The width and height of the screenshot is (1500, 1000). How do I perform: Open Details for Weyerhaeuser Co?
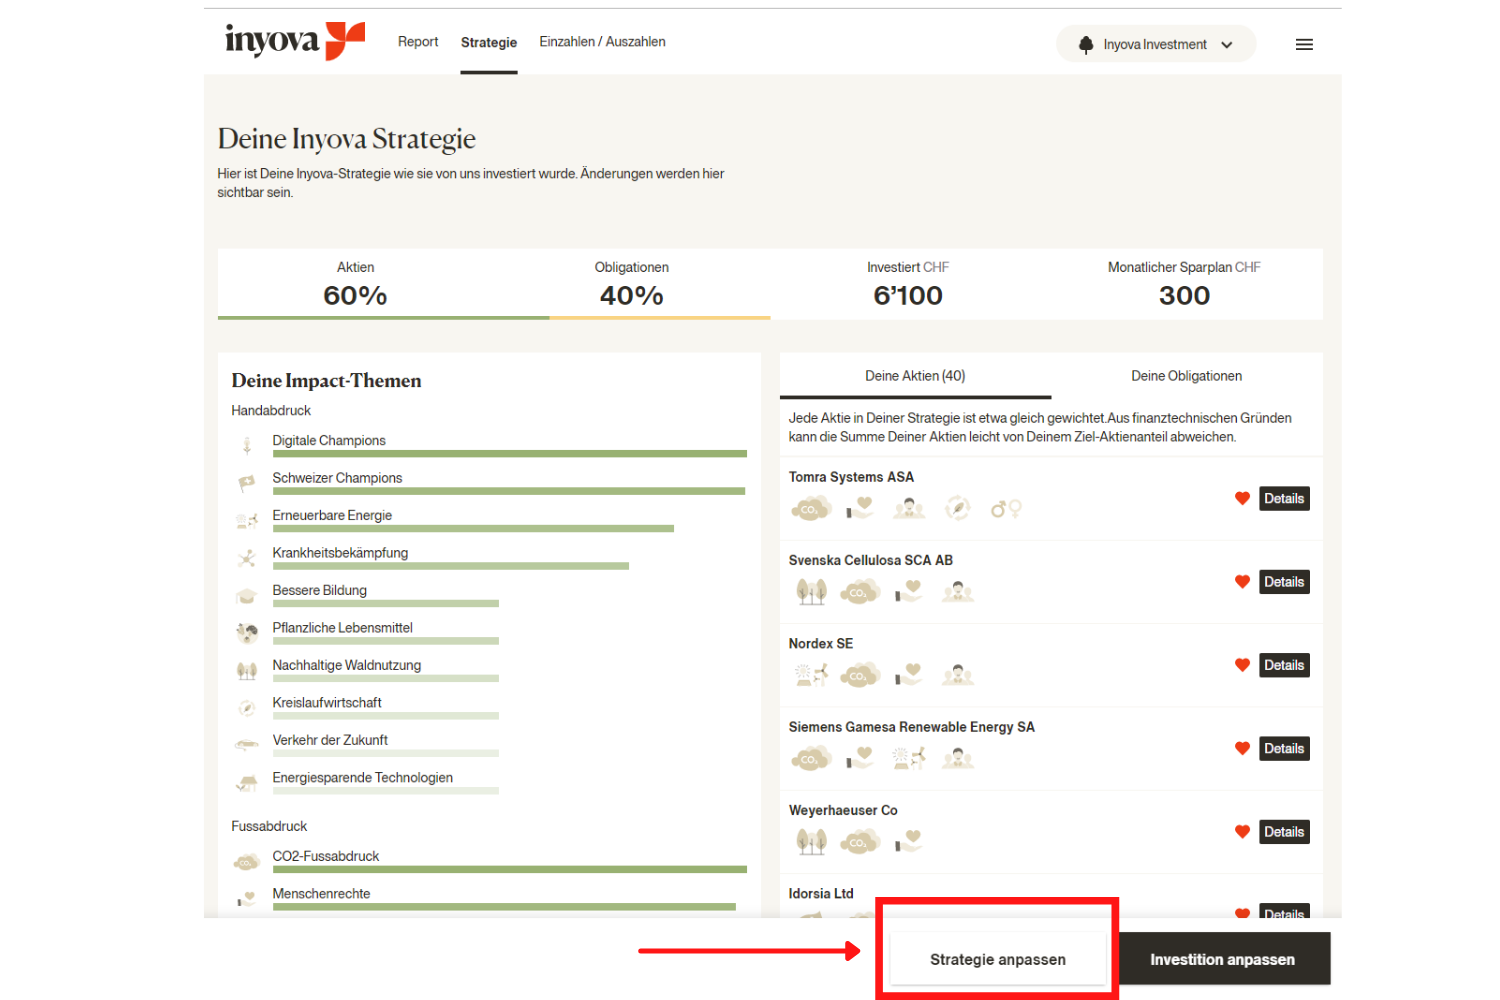[x=1284, y=832]
